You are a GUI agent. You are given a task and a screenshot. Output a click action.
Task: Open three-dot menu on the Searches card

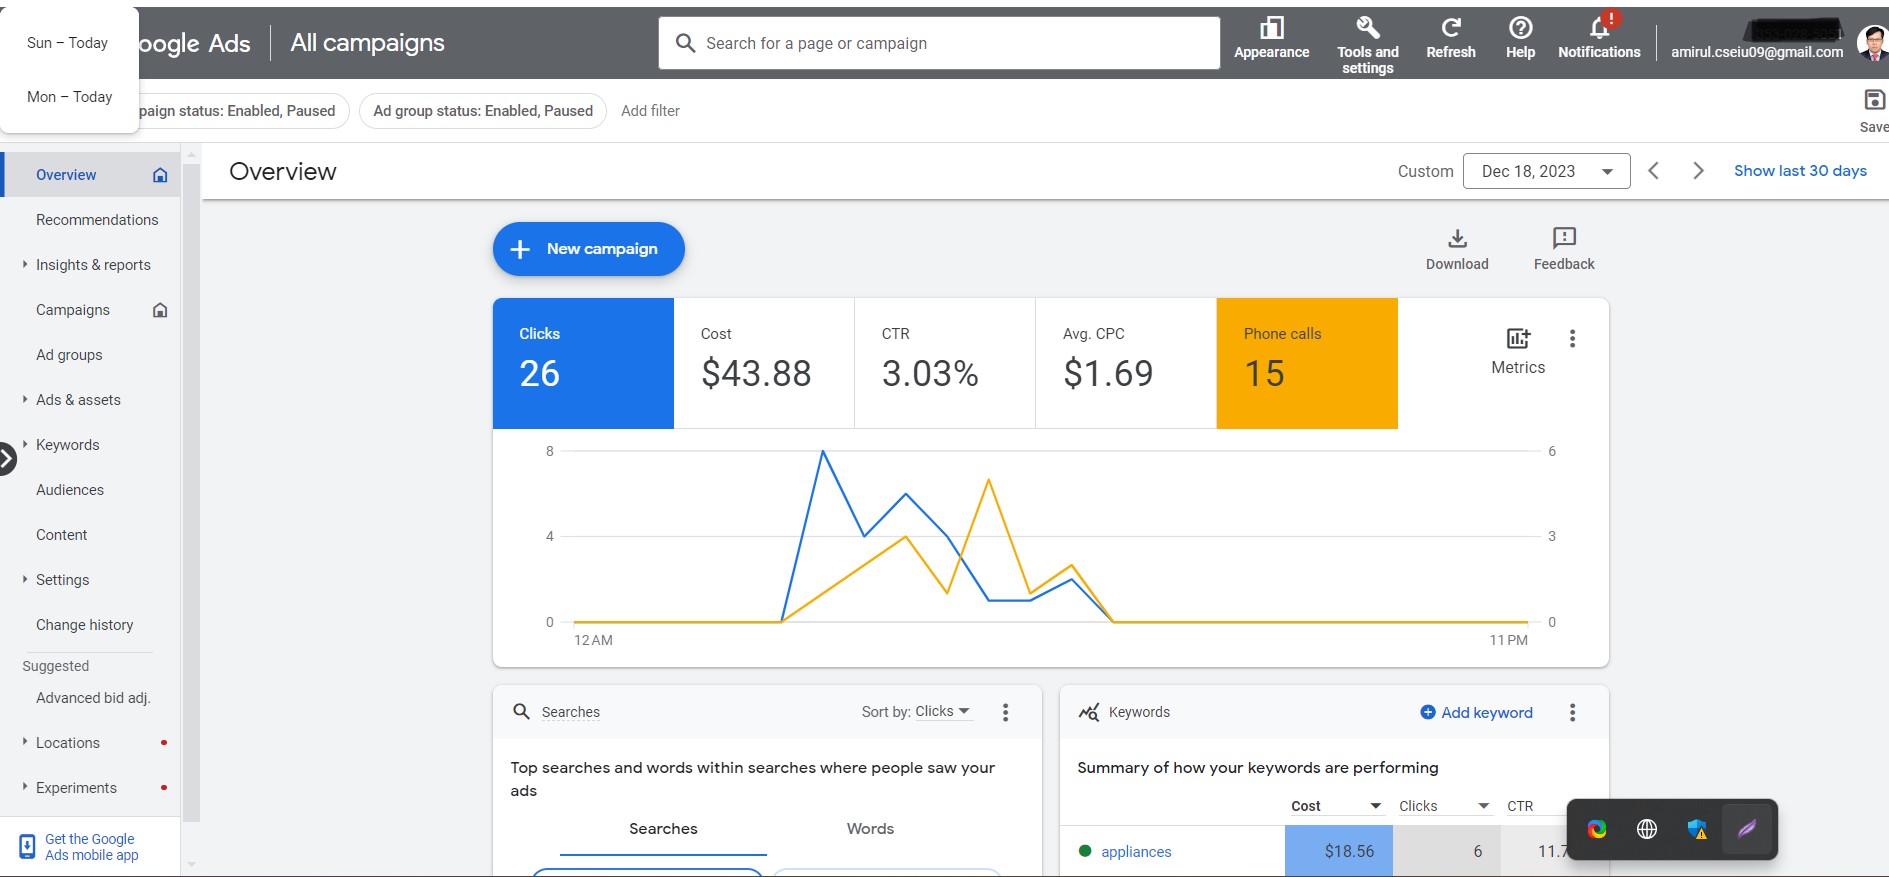tap(1005, 712)
